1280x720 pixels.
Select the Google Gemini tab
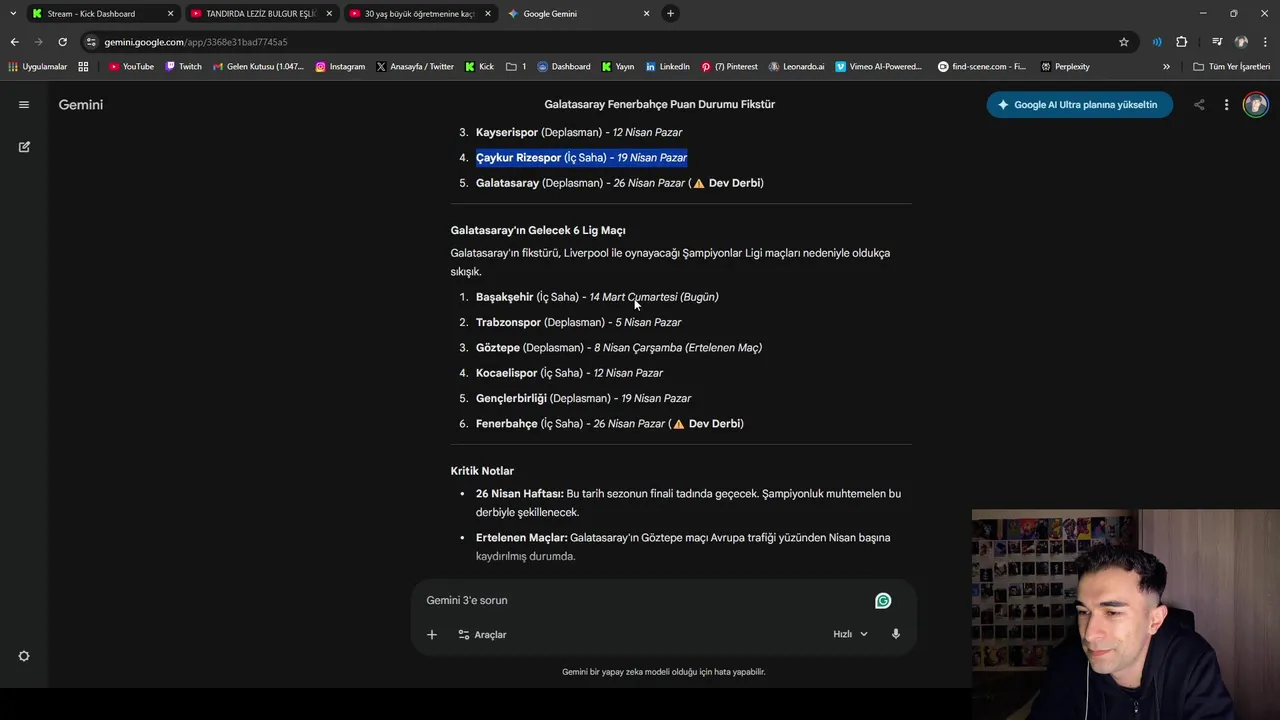(578, 14)
